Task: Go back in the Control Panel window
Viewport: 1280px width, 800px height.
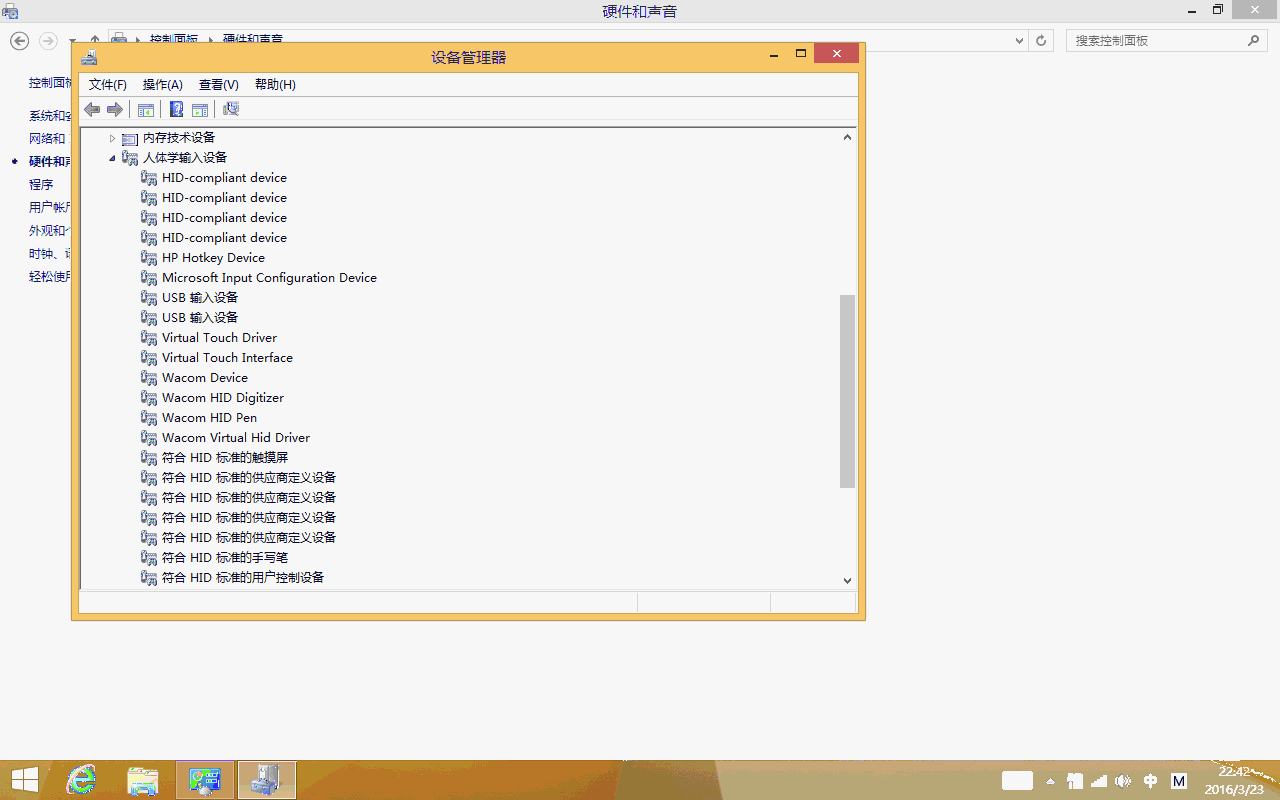Action: point(19,40)
